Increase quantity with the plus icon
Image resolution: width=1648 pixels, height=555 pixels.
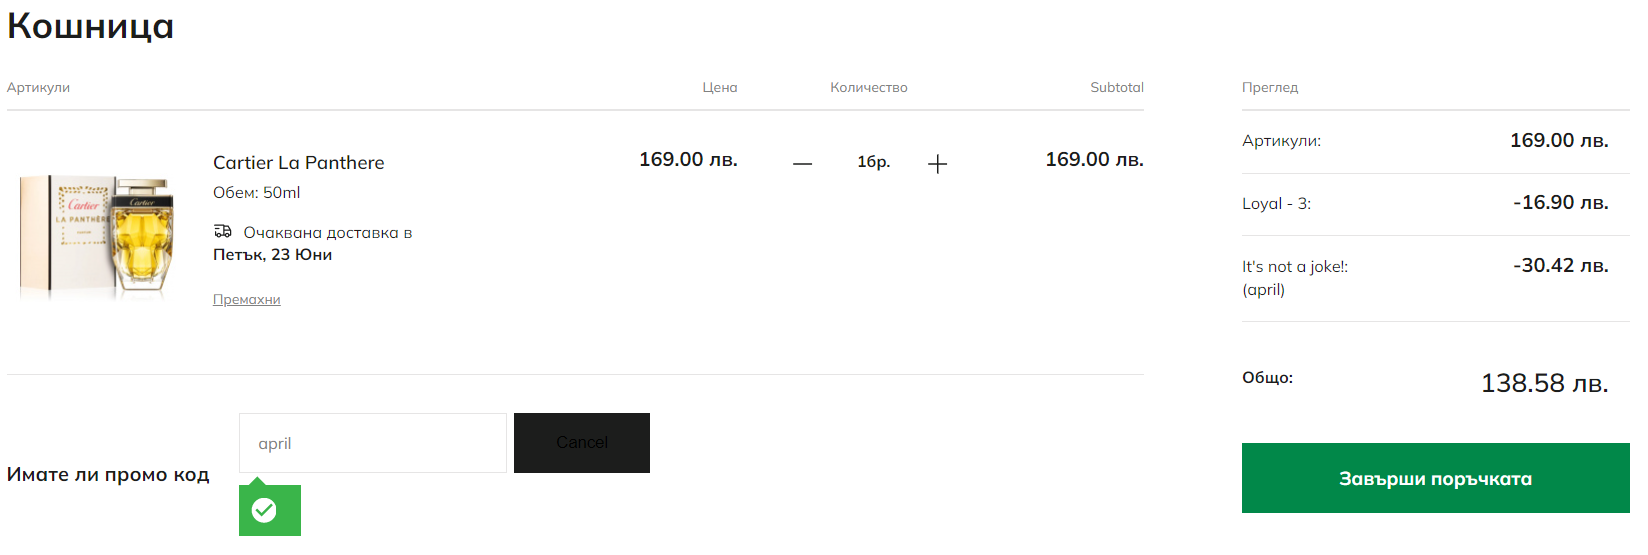[x=937, y=164]
